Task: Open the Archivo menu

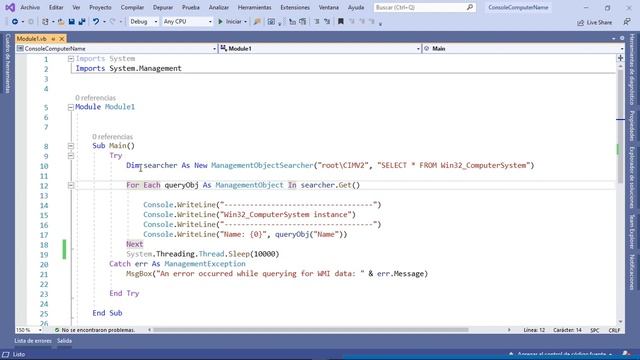Action: (x=30, y=7)
